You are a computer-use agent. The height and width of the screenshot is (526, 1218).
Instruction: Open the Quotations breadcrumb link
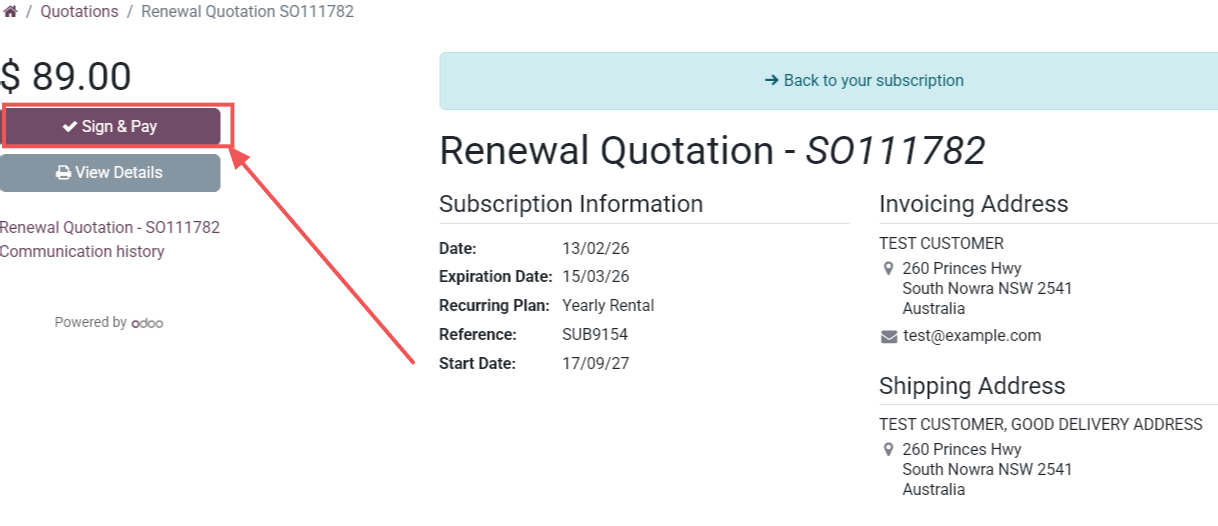[79, 12]
